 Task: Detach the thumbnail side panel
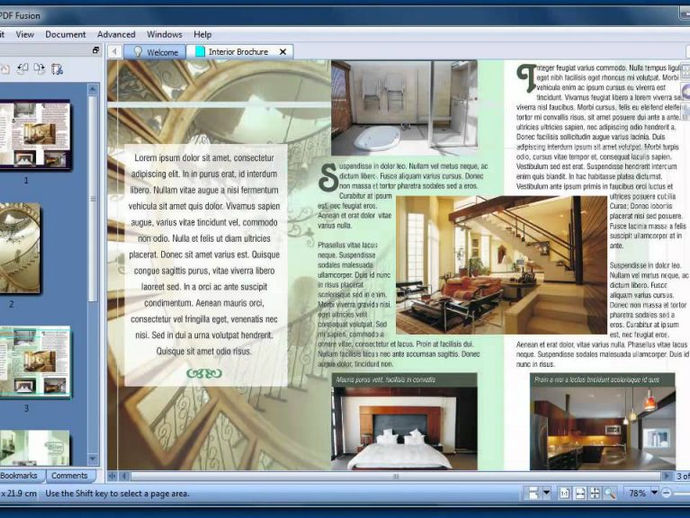point(95,50)
